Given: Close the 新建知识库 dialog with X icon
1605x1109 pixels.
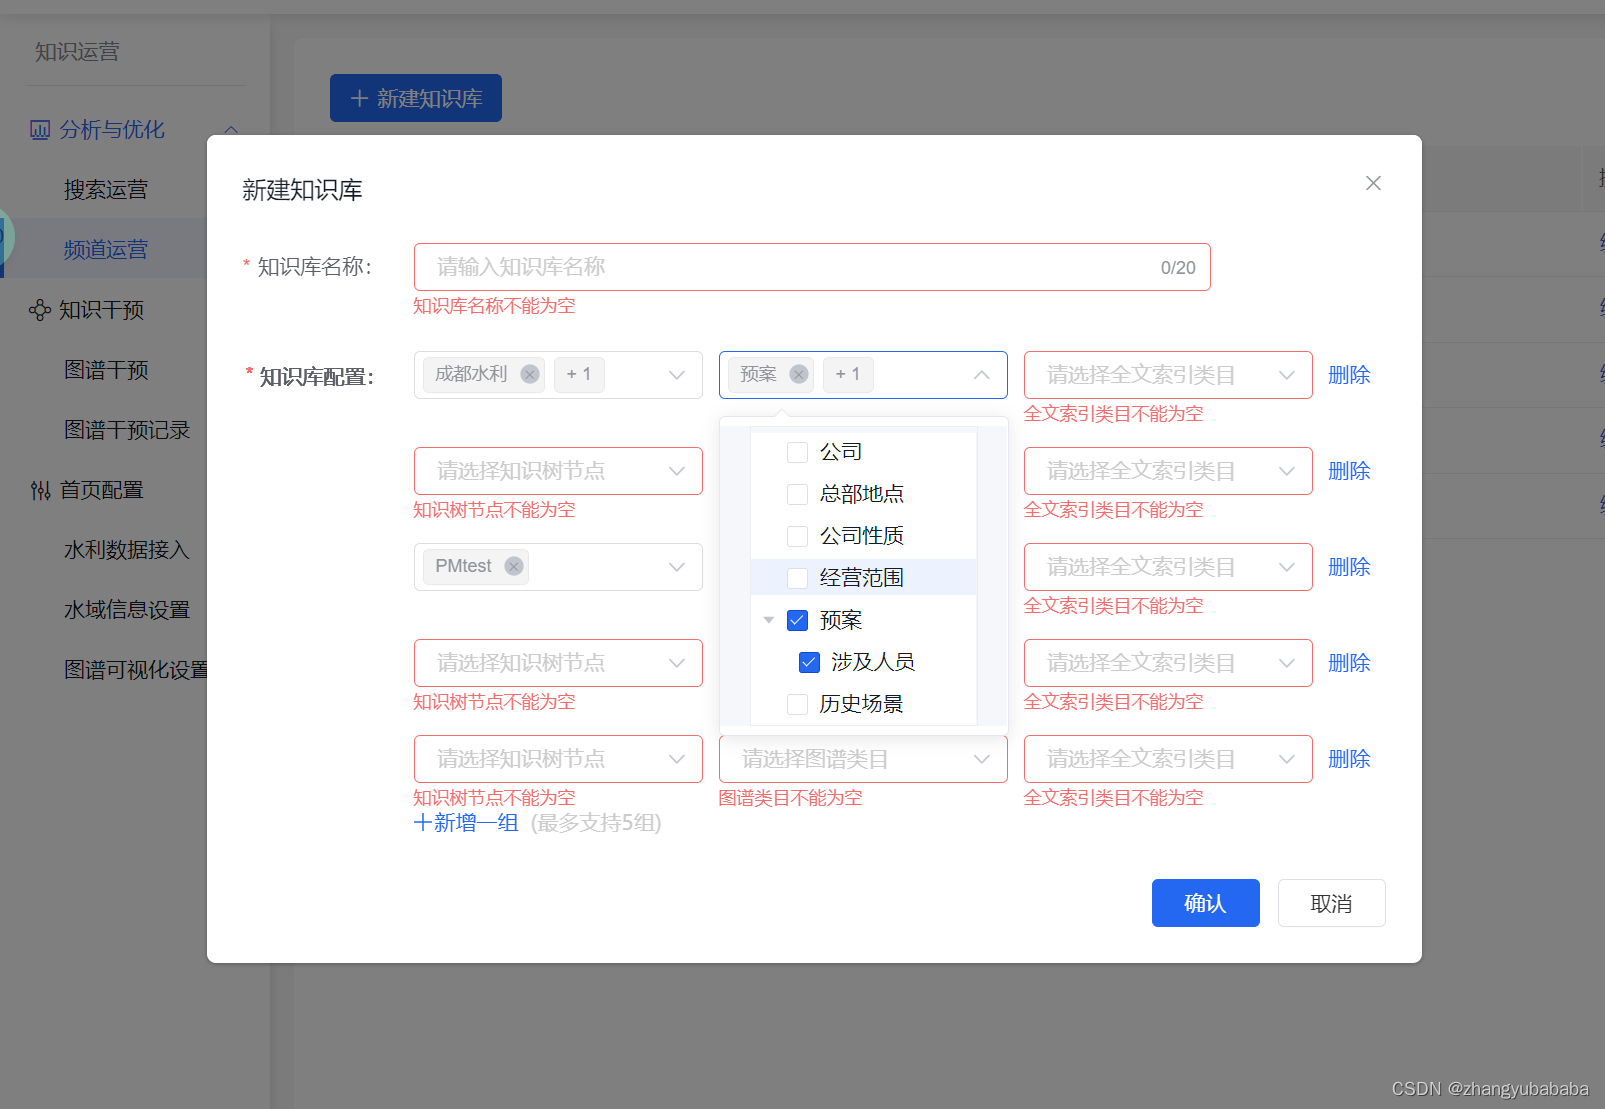Looking at the screenshot, I should (x=1373, y=183).
